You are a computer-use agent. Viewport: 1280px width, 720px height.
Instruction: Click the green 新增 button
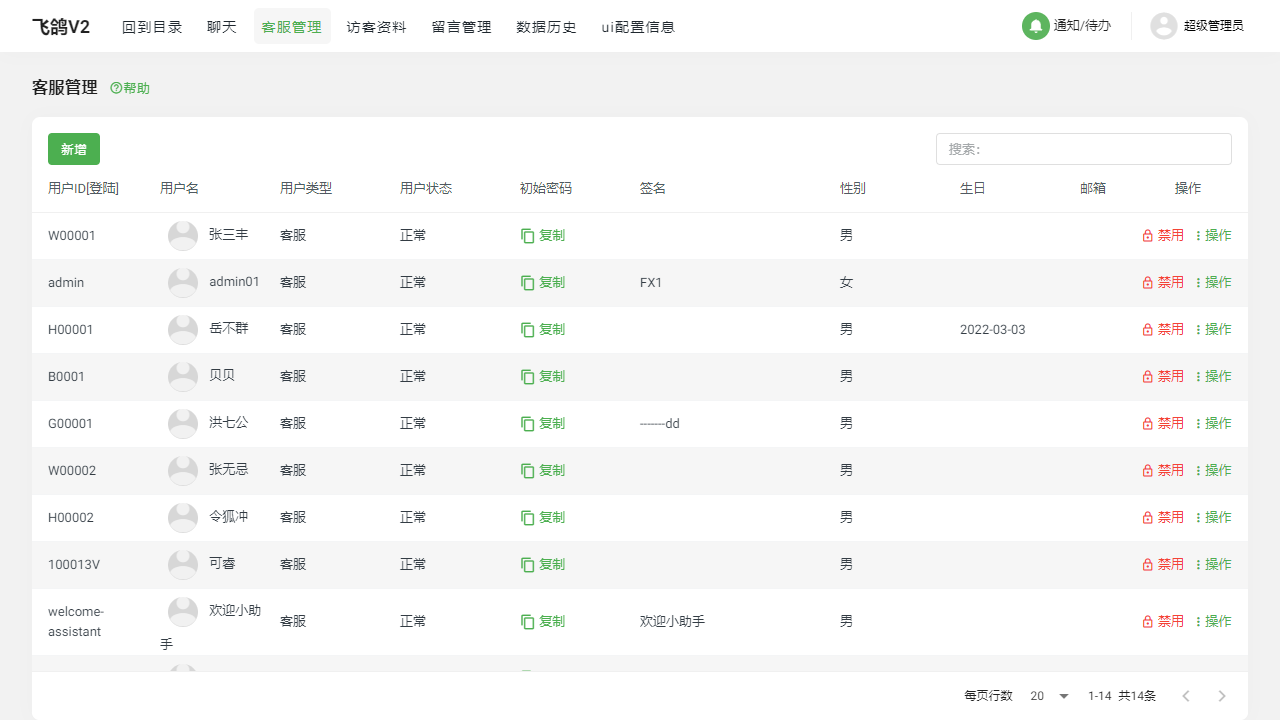pyautogui.click(x=74, y=149)
